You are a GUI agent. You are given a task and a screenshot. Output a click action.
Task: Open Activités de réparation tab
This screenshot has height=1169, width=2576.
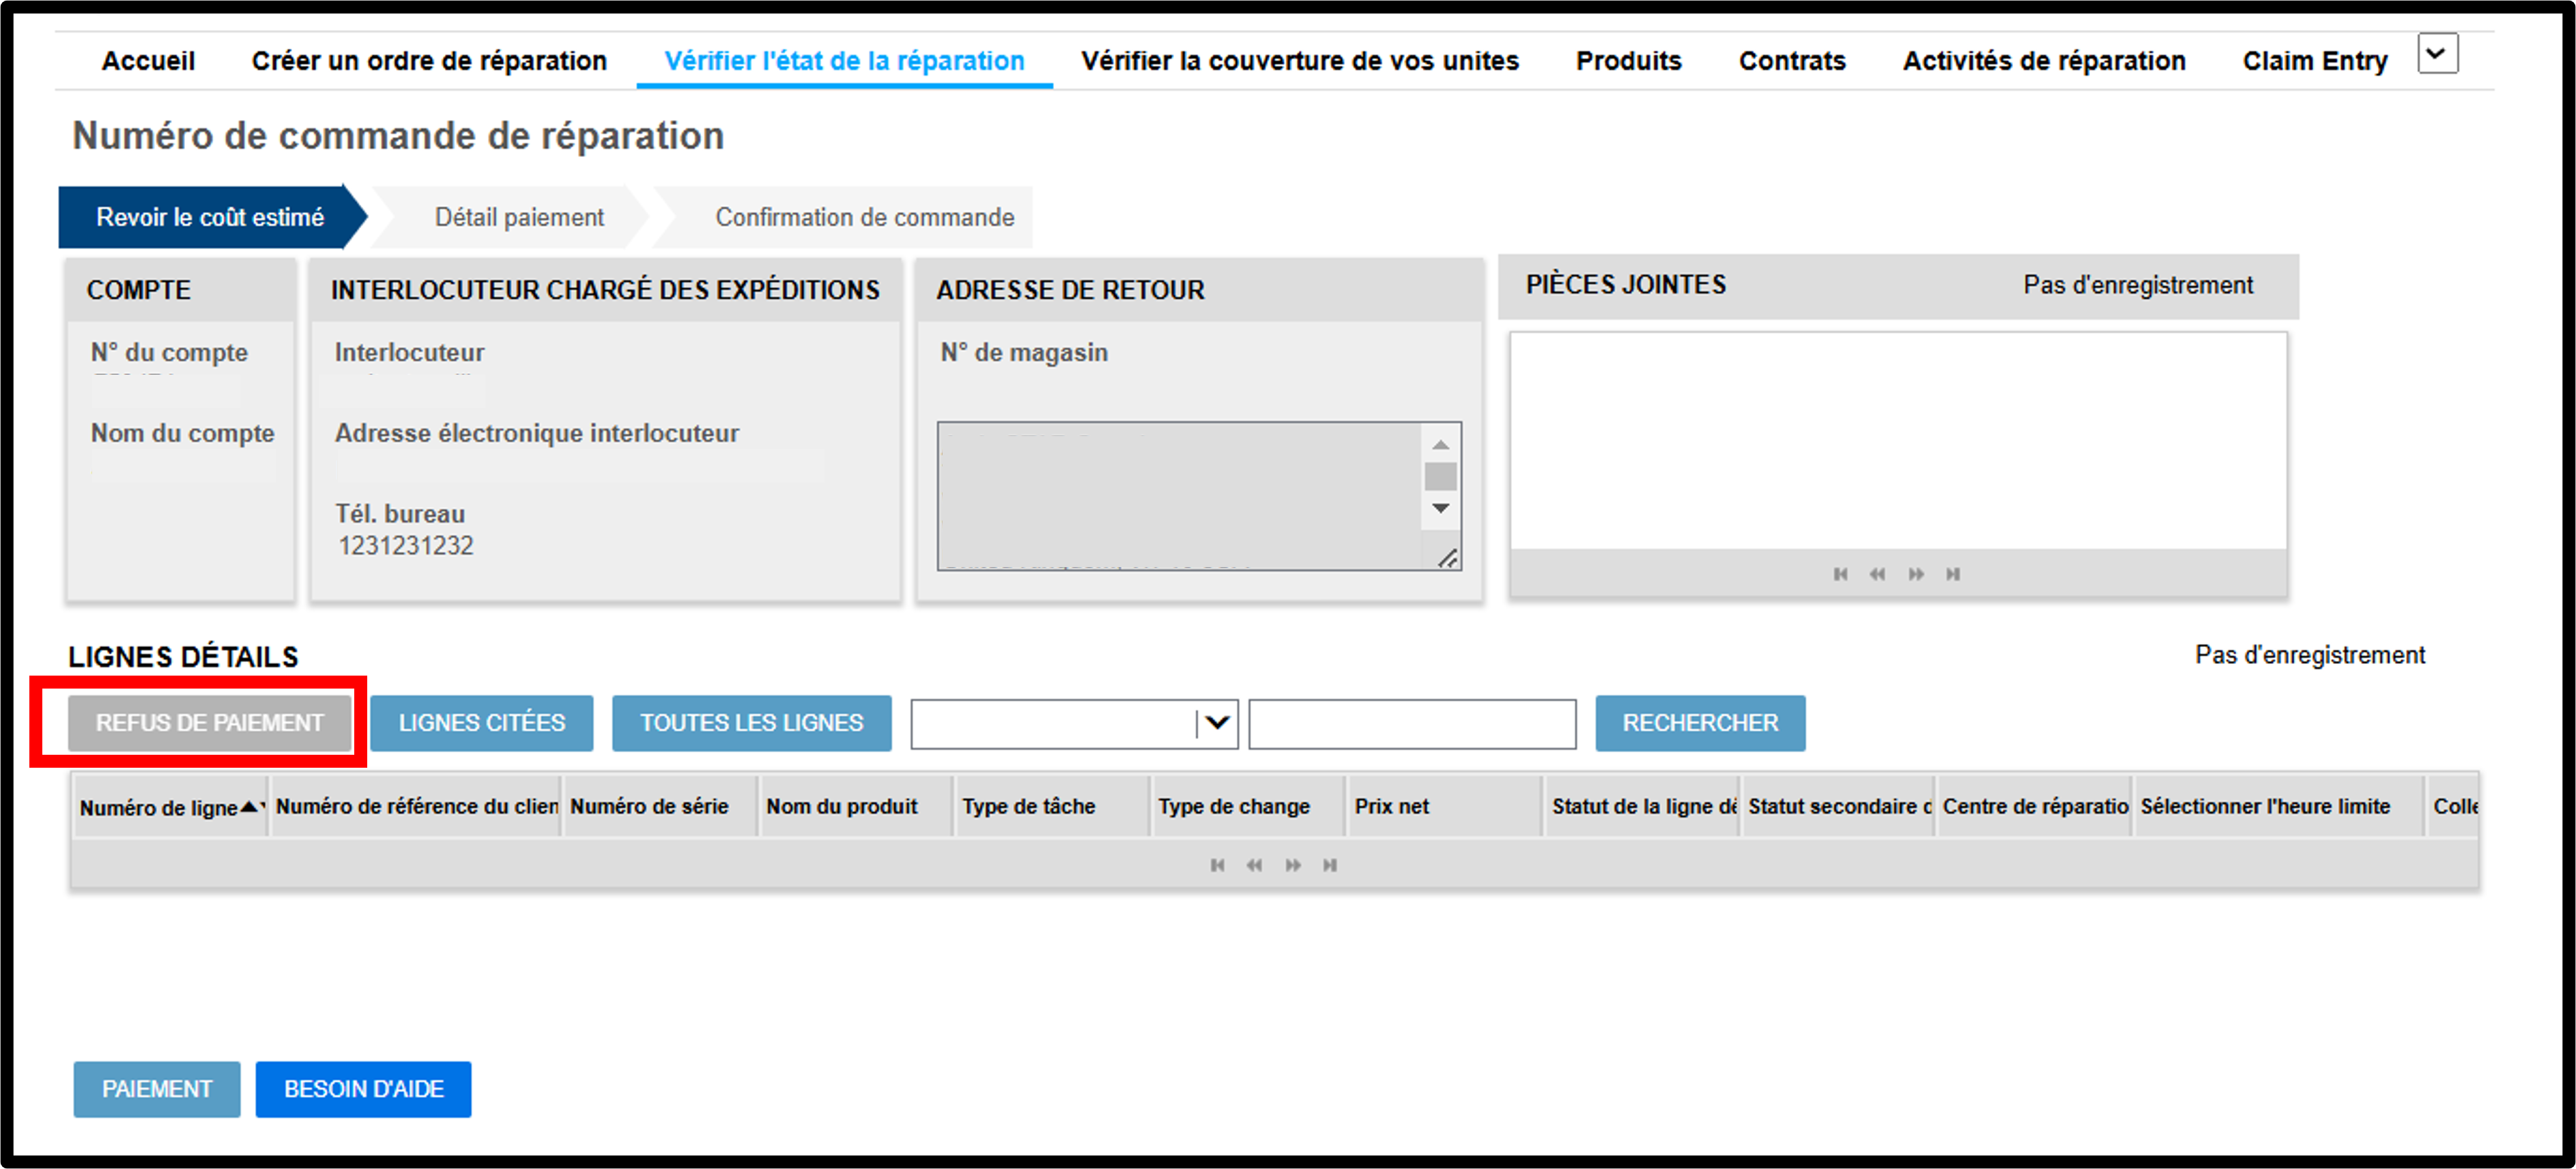(x=2044, y=61)
